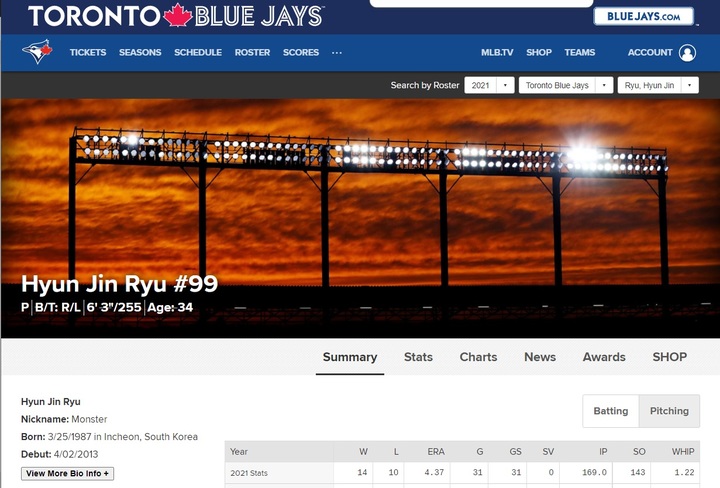This screenshot has width=720, height=488.
Task: Open the SCORES menu item
Action: tap(301, 52)
